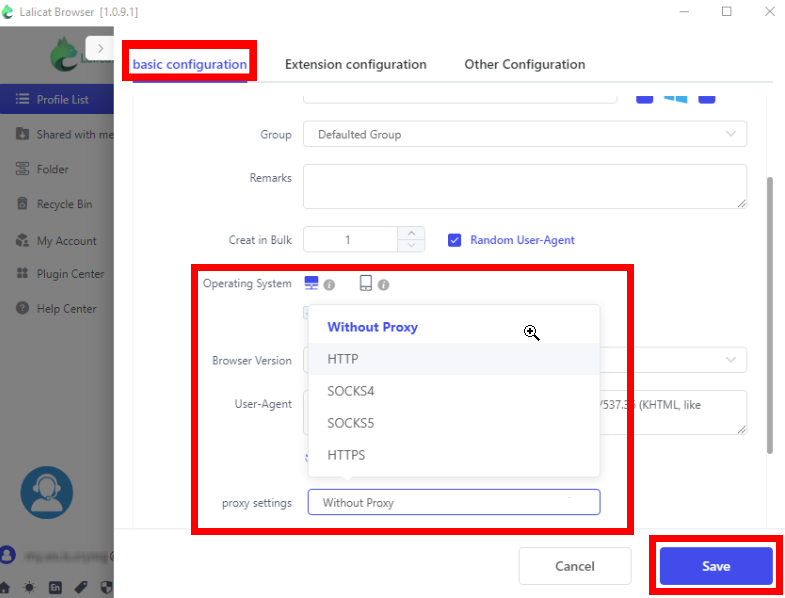The width and height of the screenshot is (785, 598).
Task: Click the Plugin Center icon
Action: (x=22, y=273)
